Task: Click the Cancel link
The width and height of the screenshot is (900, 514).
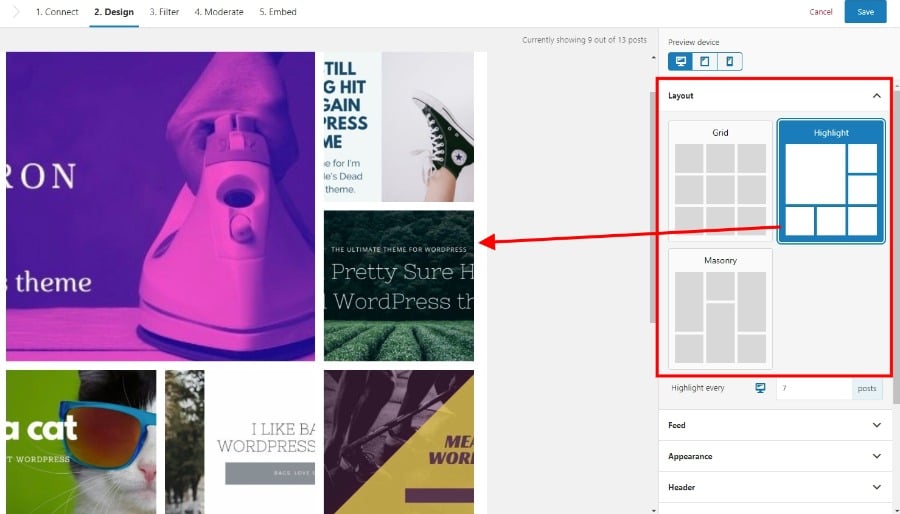Action: point(820,12)
